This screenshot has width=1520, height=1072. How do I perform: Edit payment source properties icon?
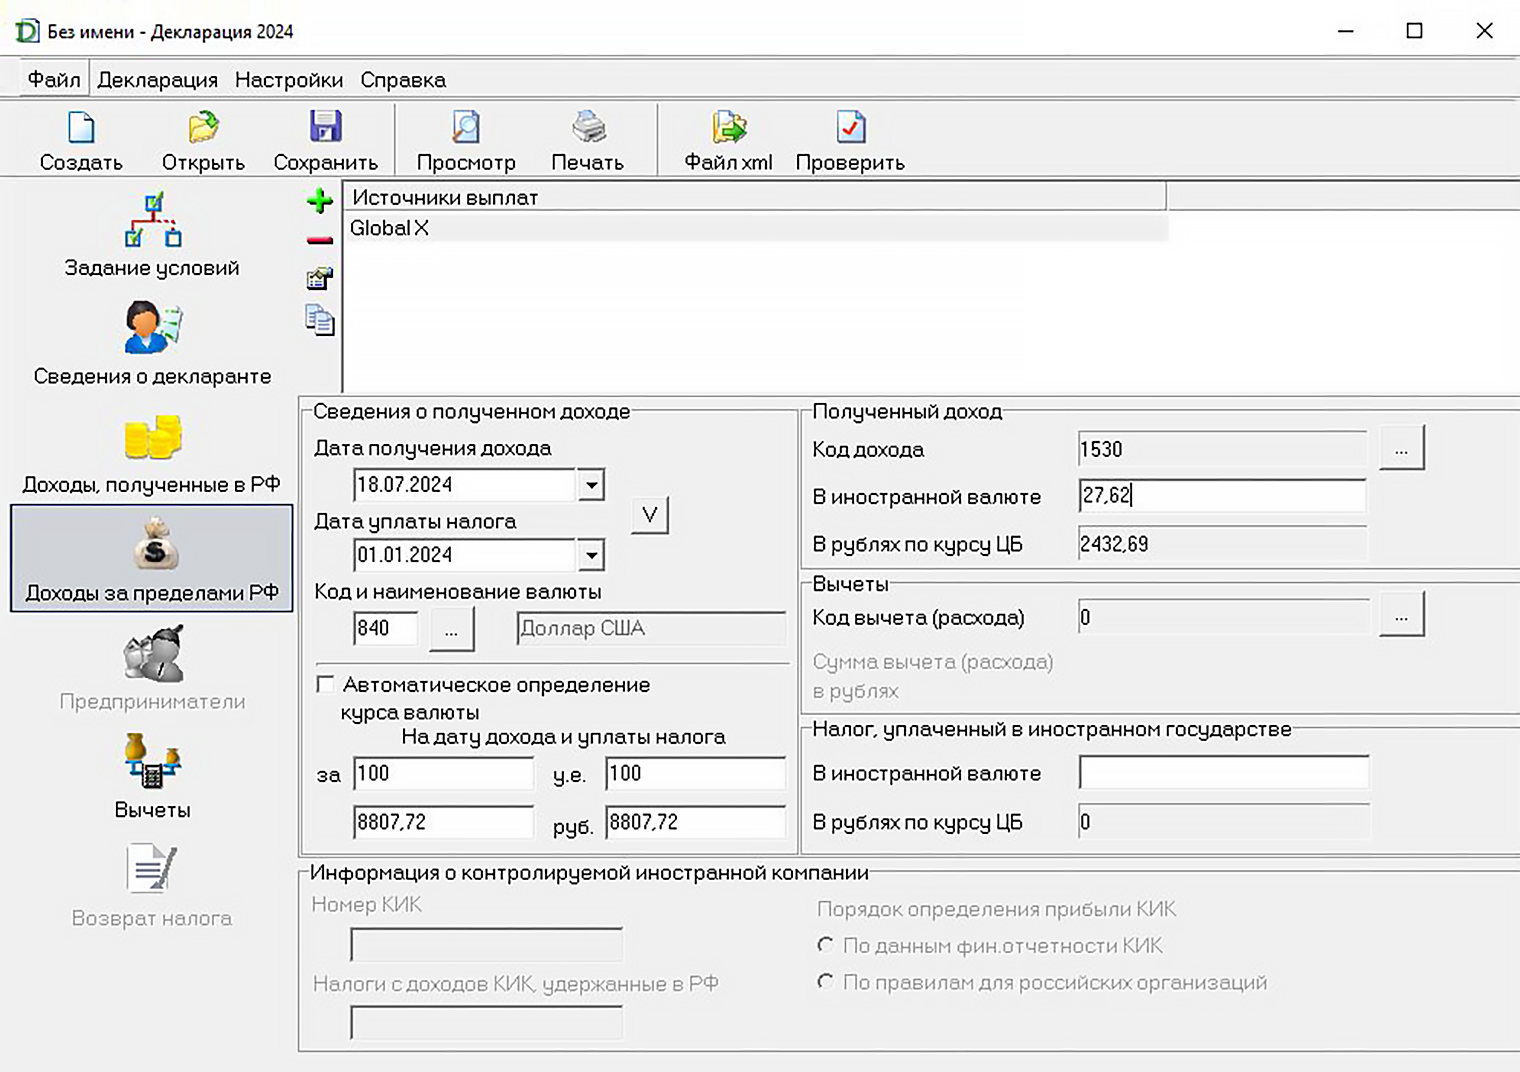(x=320, y=279)
